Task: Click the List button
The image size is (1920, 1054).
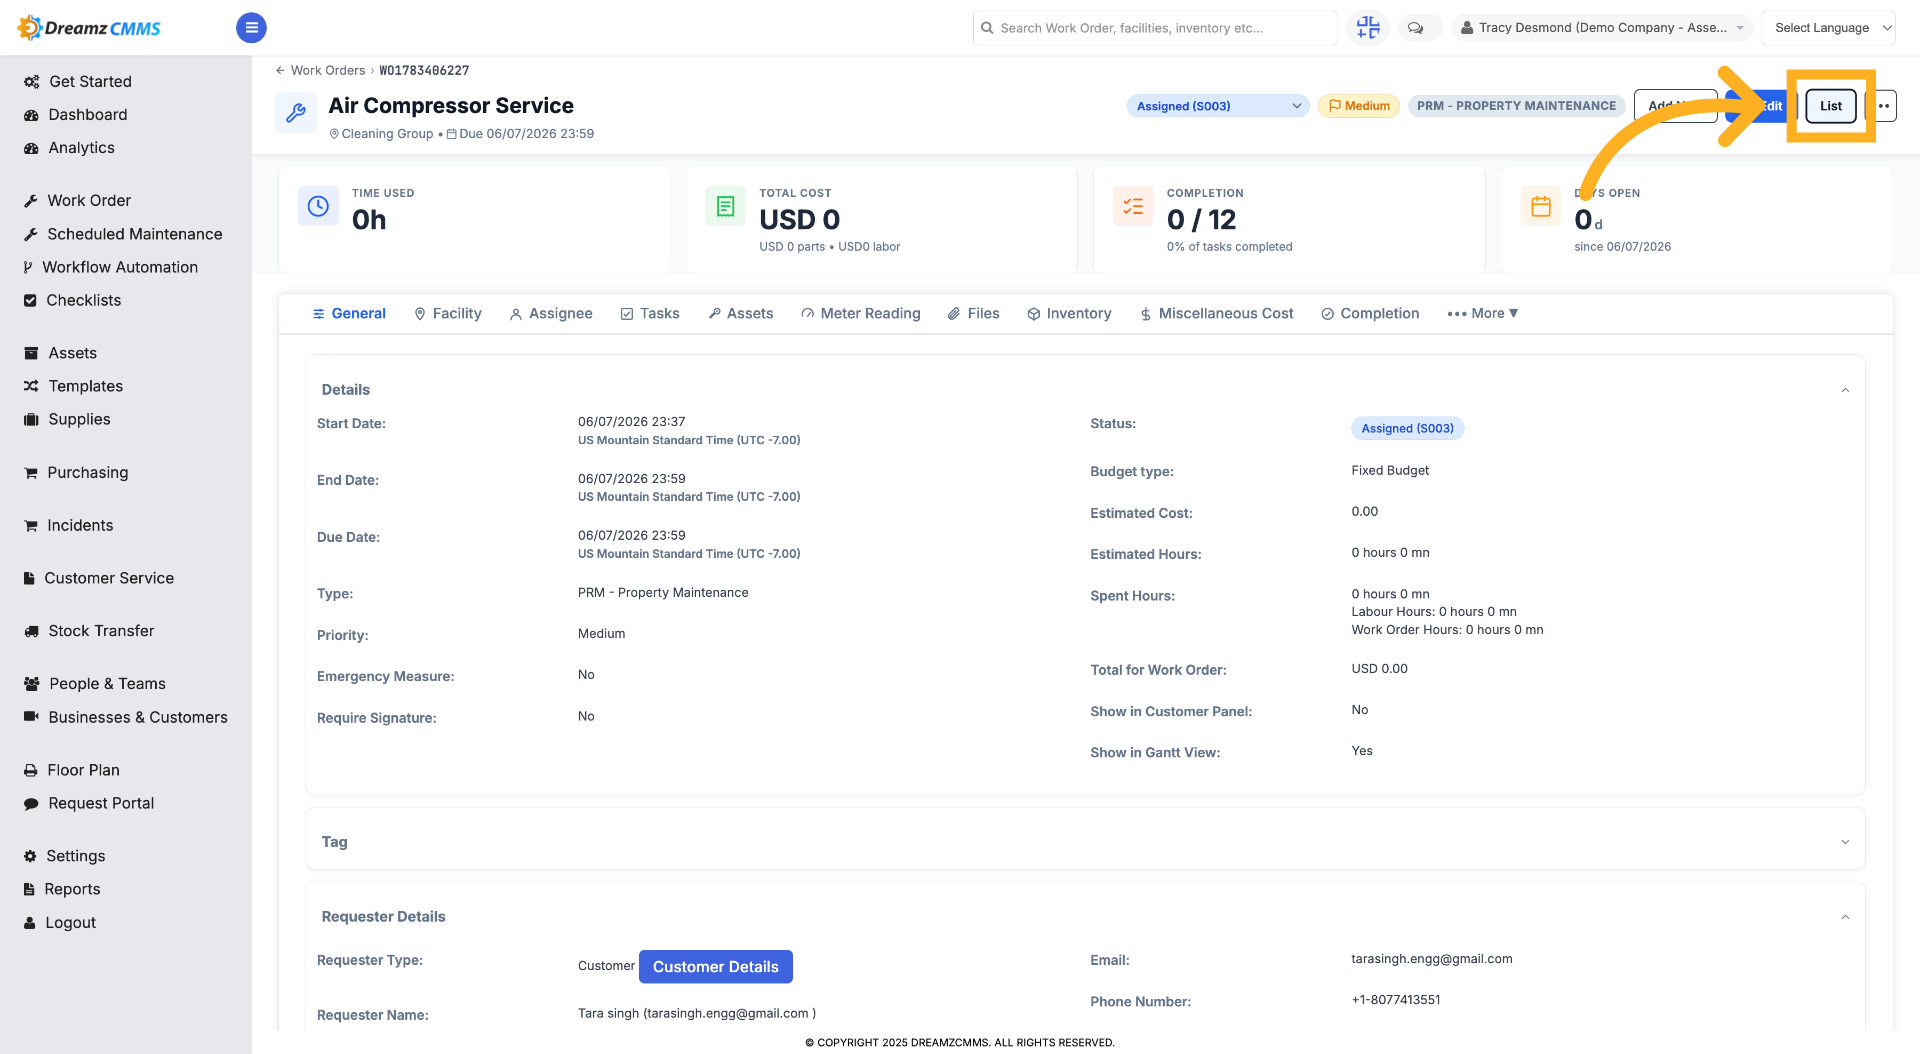Action: (x=1831, y=106)
